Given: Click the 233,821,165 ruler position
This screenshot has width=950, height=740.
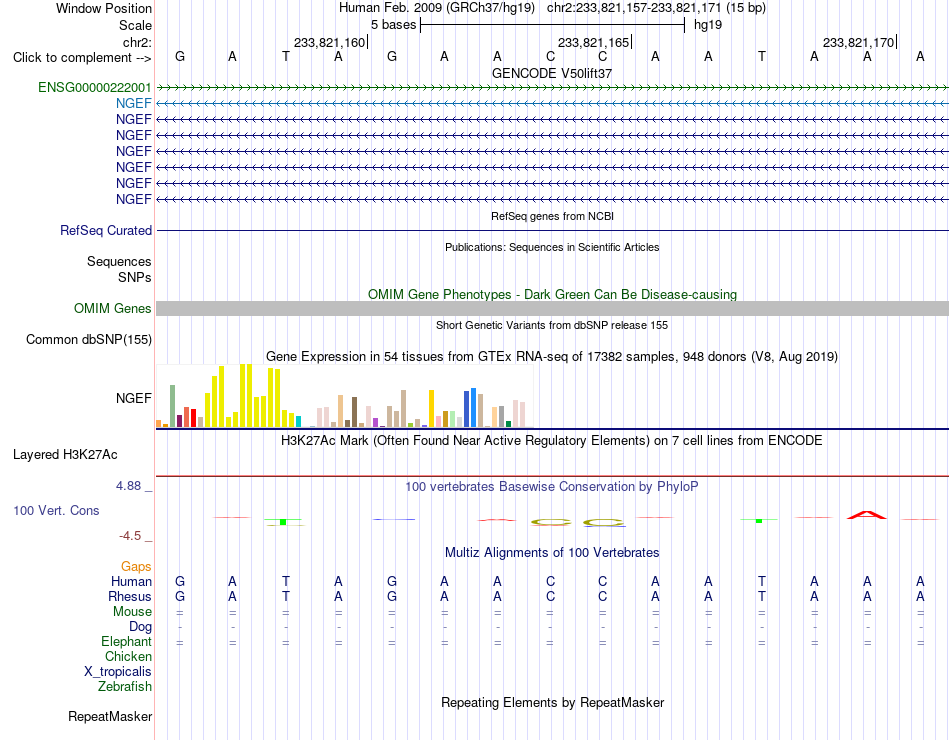Looking at the screenshot, I should [593, 42].
